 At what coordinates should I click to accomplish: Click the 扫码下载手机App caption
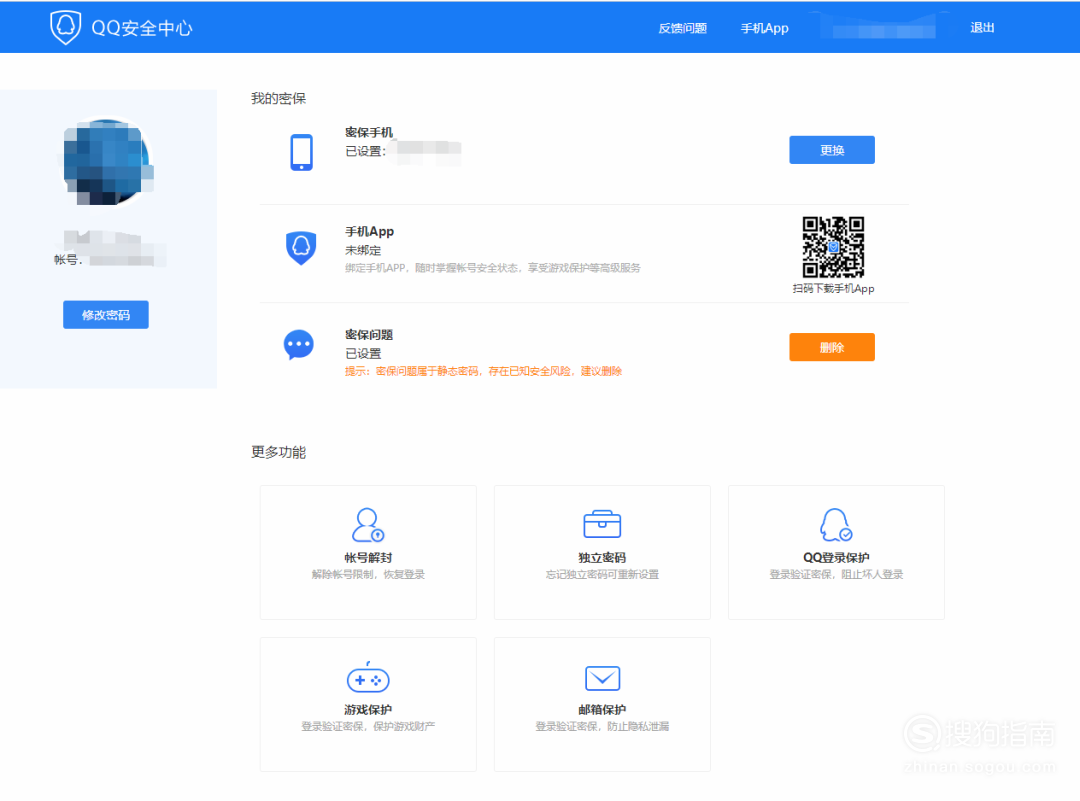pyautogui.click(x=833, y=289)
